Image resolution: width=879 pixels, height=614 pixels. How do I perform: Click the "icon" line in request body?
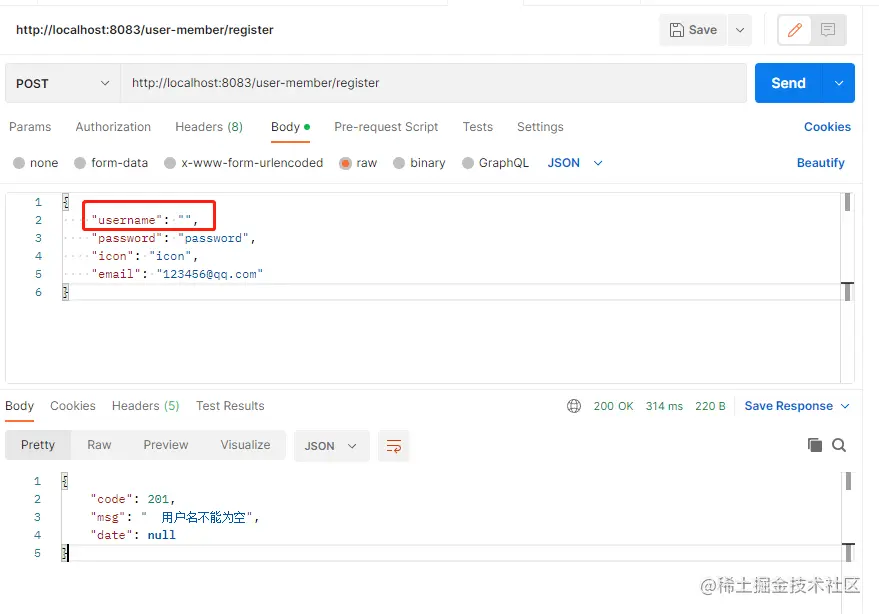point(145,256)
